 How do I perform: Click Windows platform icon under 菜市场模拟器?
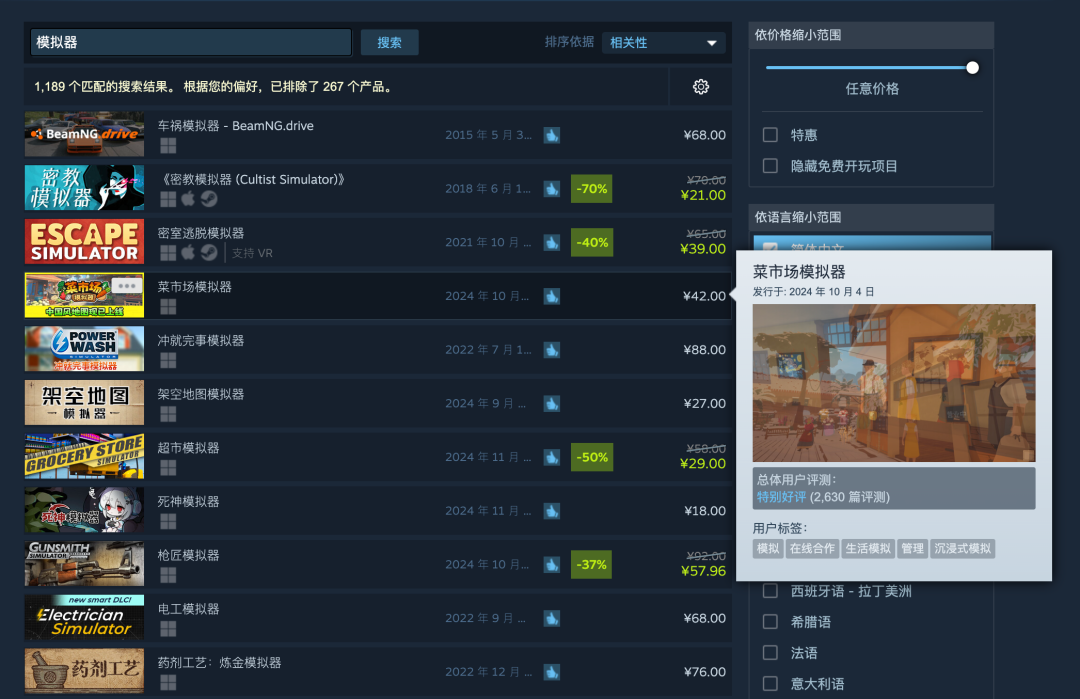168,306
